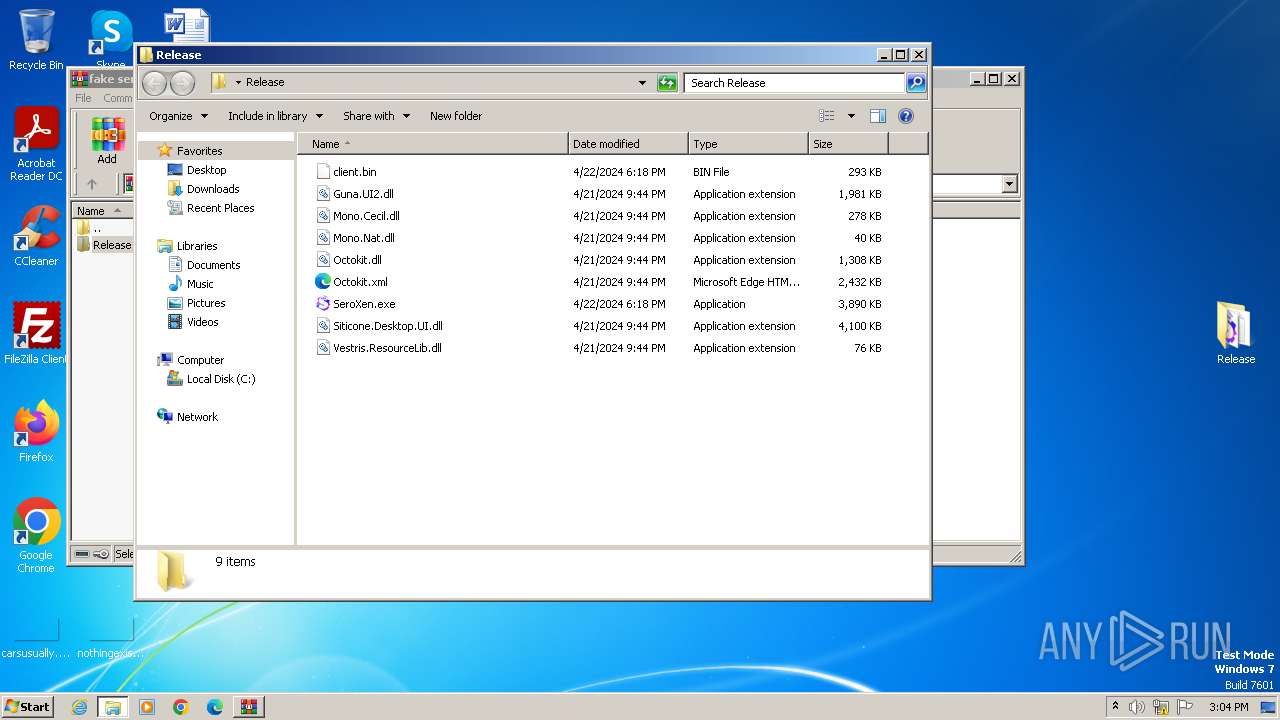Click WinRAR up one level arrow
Image resolution: width=1280 pixels, height=720 pixels.
[x=92, y=184]
